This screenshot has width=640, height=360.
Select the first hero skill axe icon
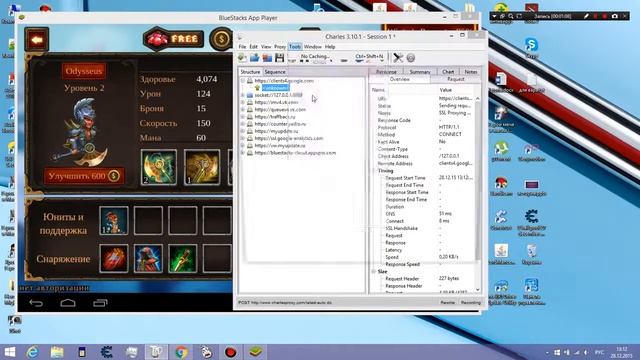[x=159, y=167]
